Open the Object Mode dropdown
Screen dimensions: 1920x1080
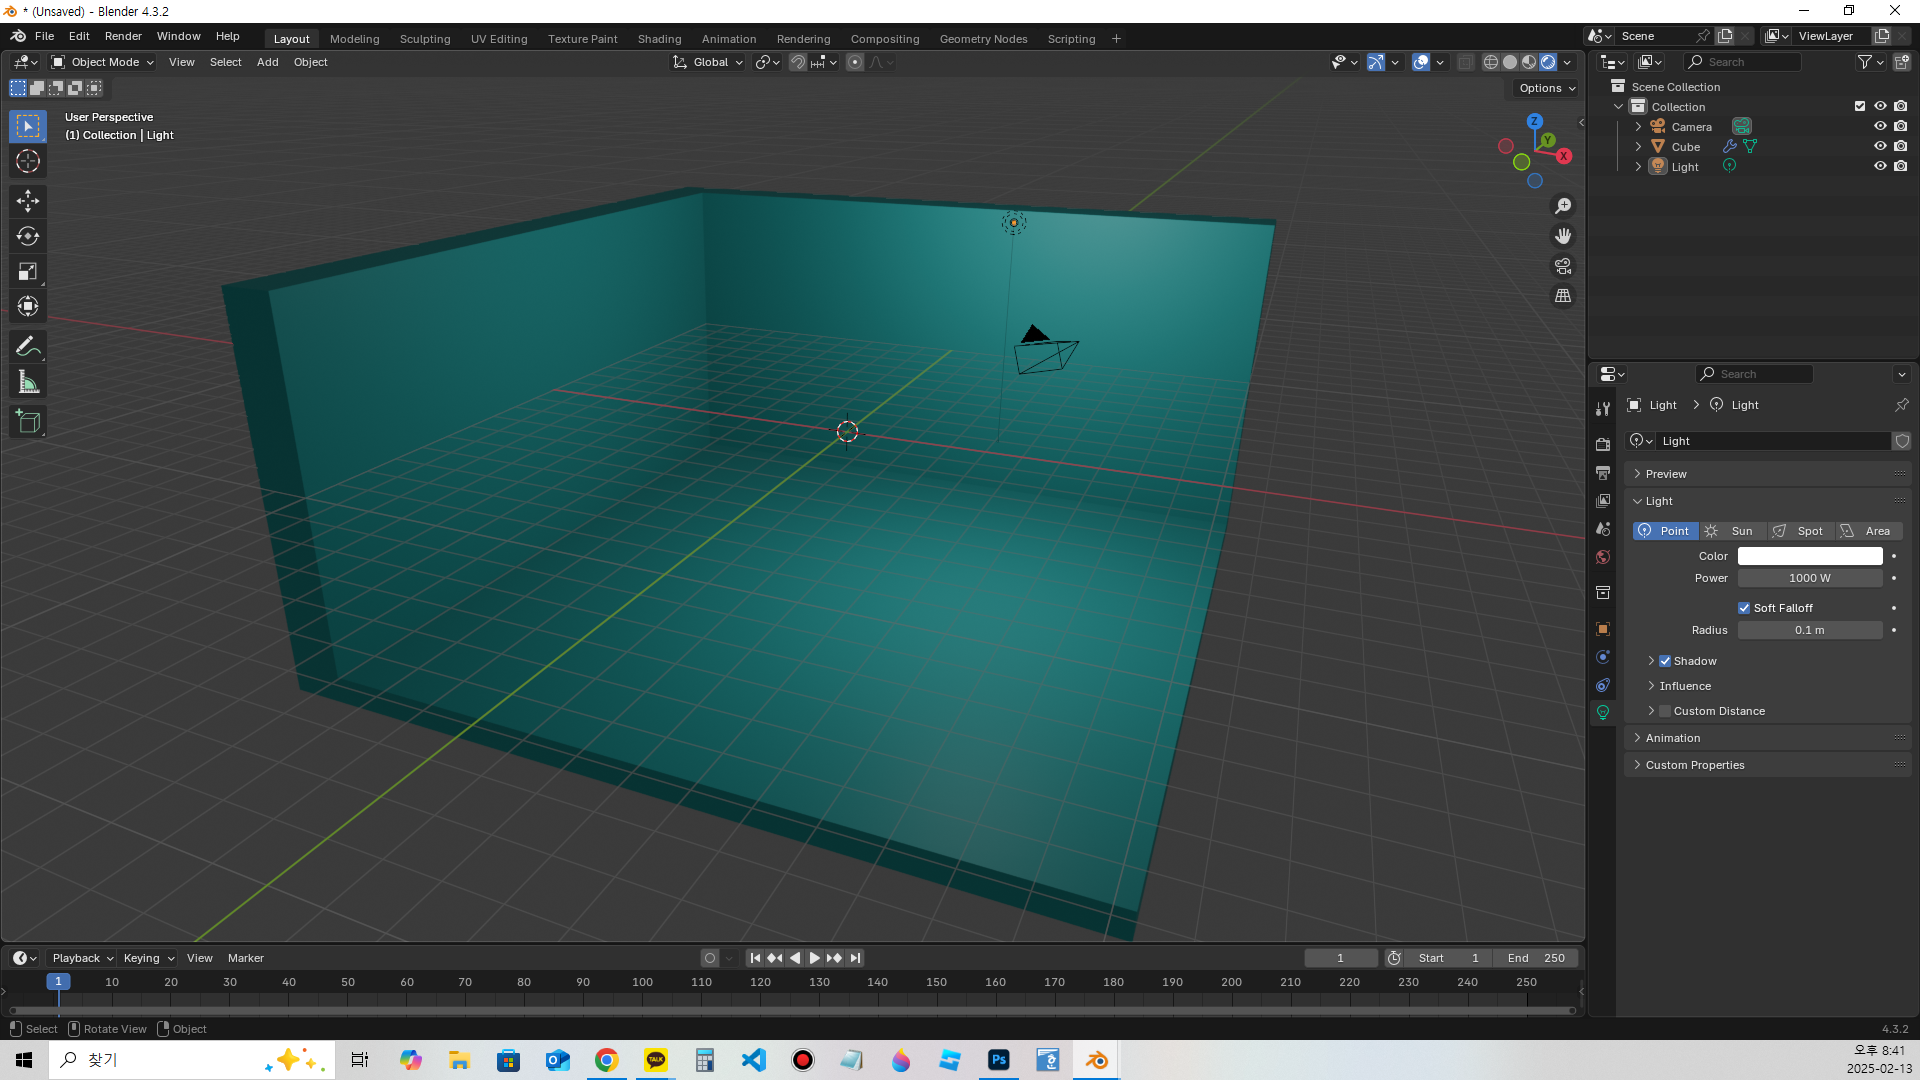point(103,62)
